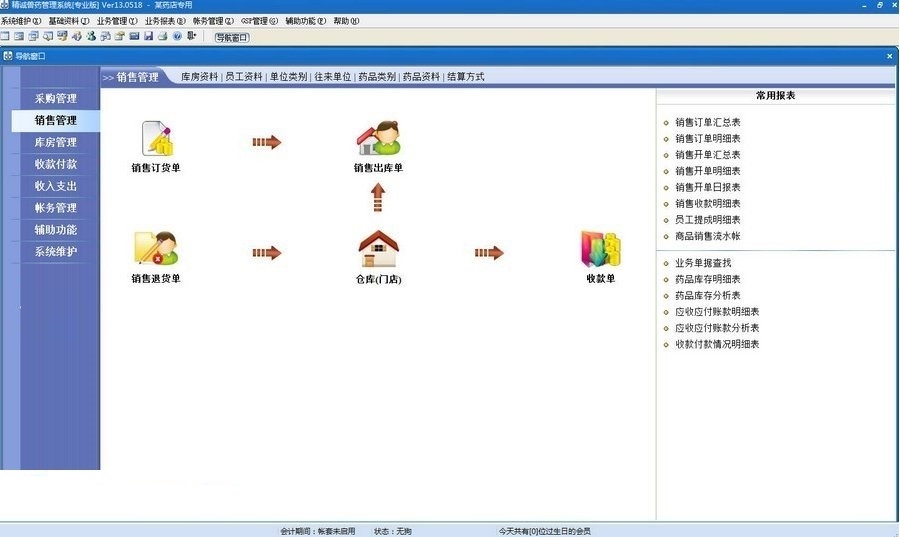Open the 仓库(门店) house icon
This screenshot has height=537, width=900.
click(378, 248)
